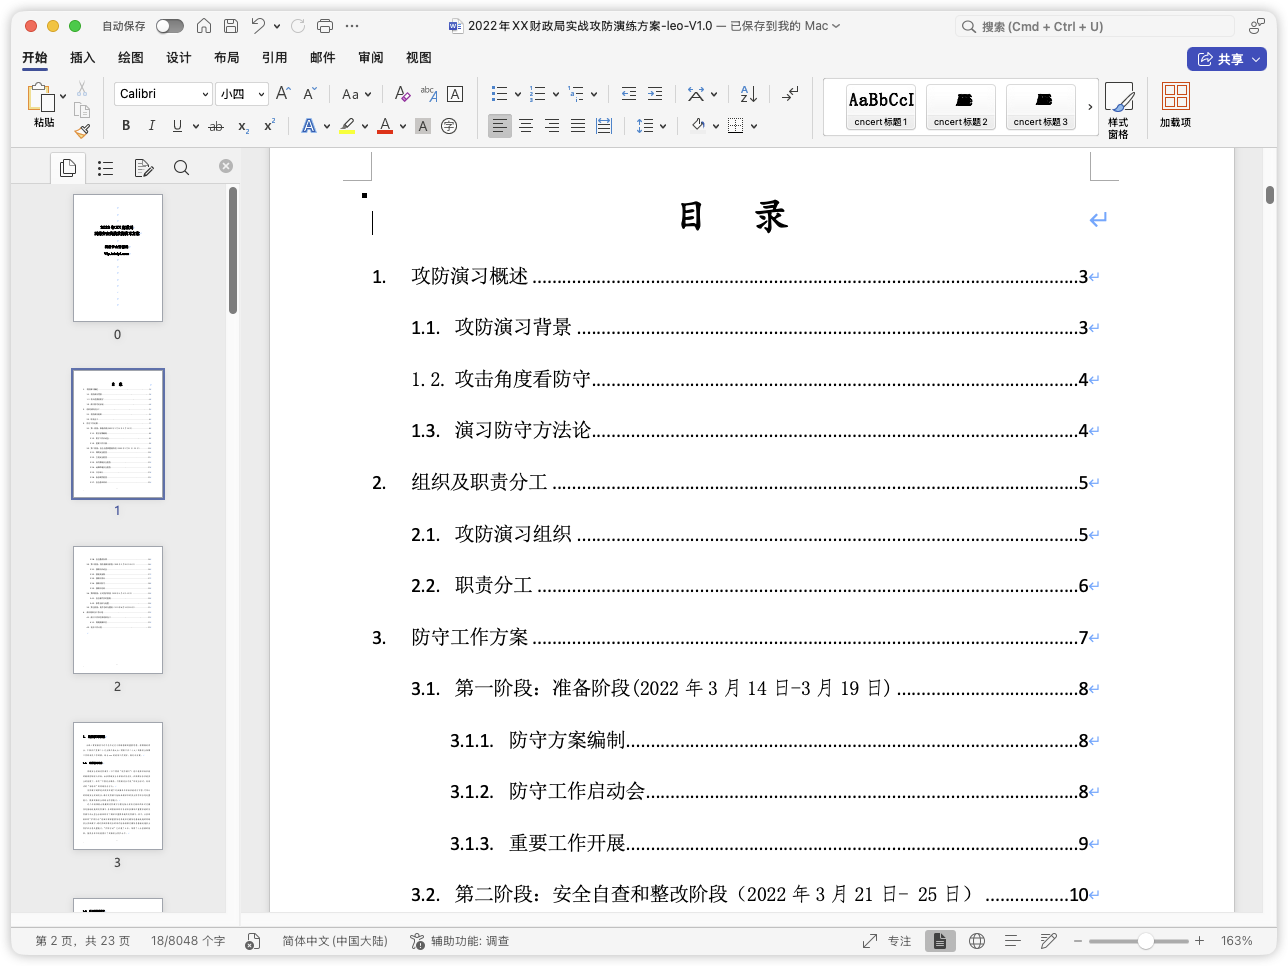Toggle bold formatting

click(x=126, y=126)
